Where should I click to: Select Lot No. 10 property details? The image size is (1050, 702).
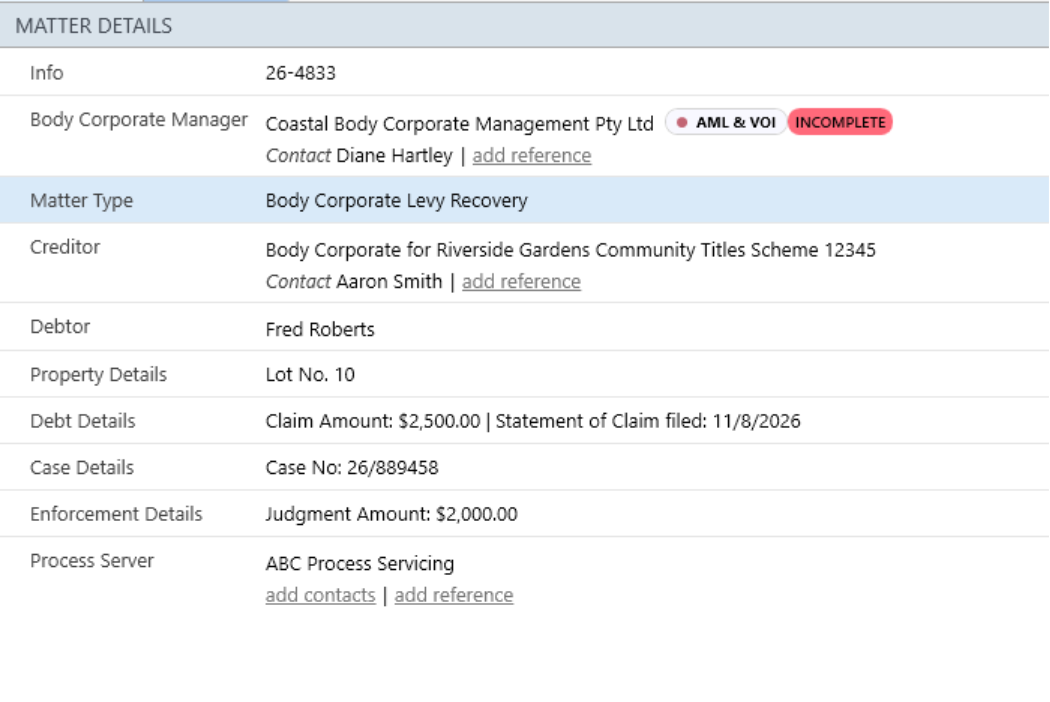(x=310, y=374)
